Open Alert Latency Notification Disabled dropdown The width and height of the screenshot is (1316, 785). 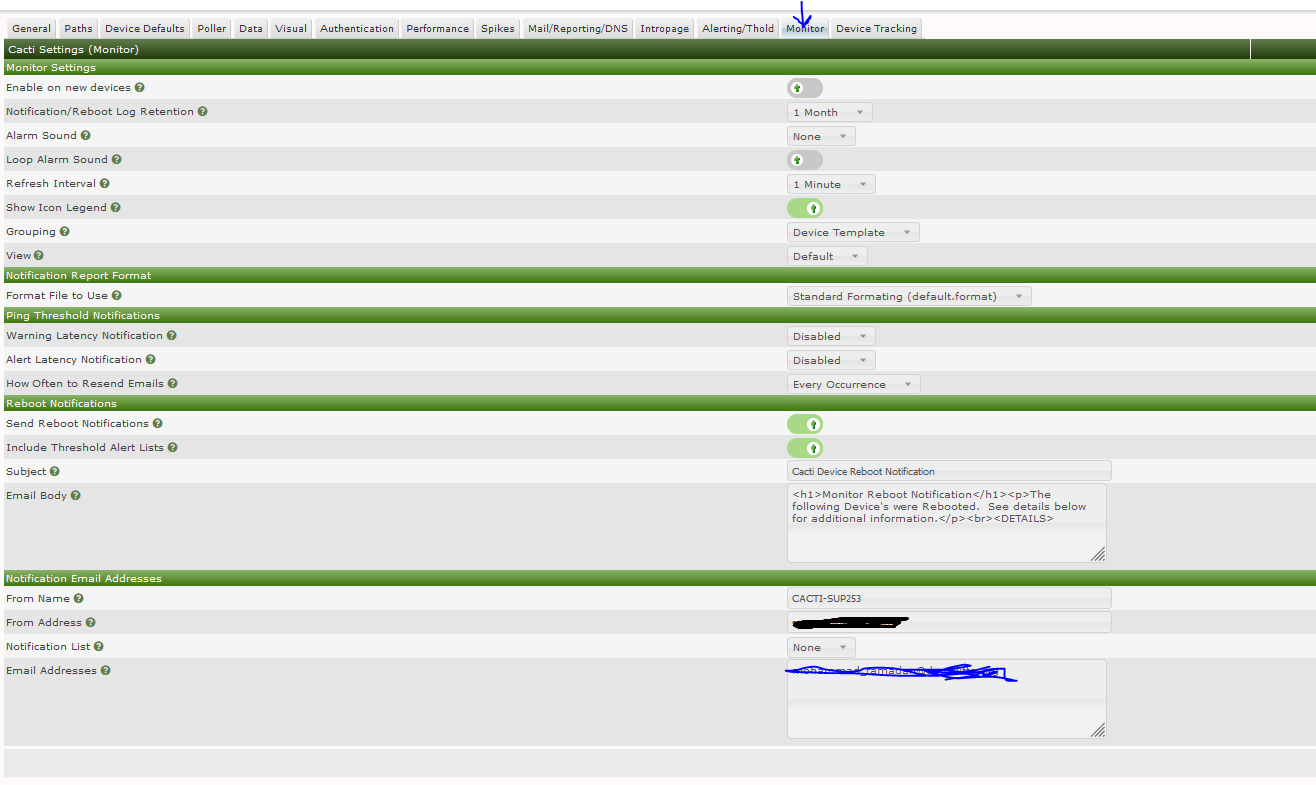(831, 360)
